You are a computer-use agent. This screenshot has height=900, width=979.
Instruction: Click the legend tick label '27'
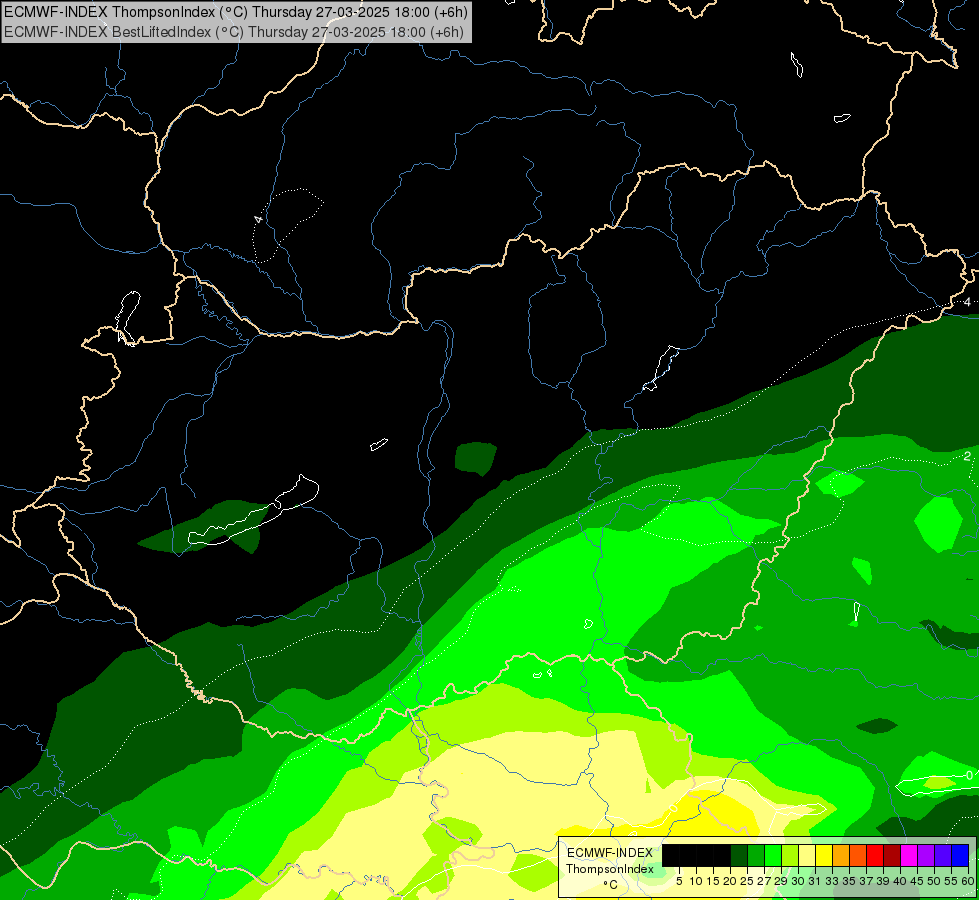click(764, 881)
